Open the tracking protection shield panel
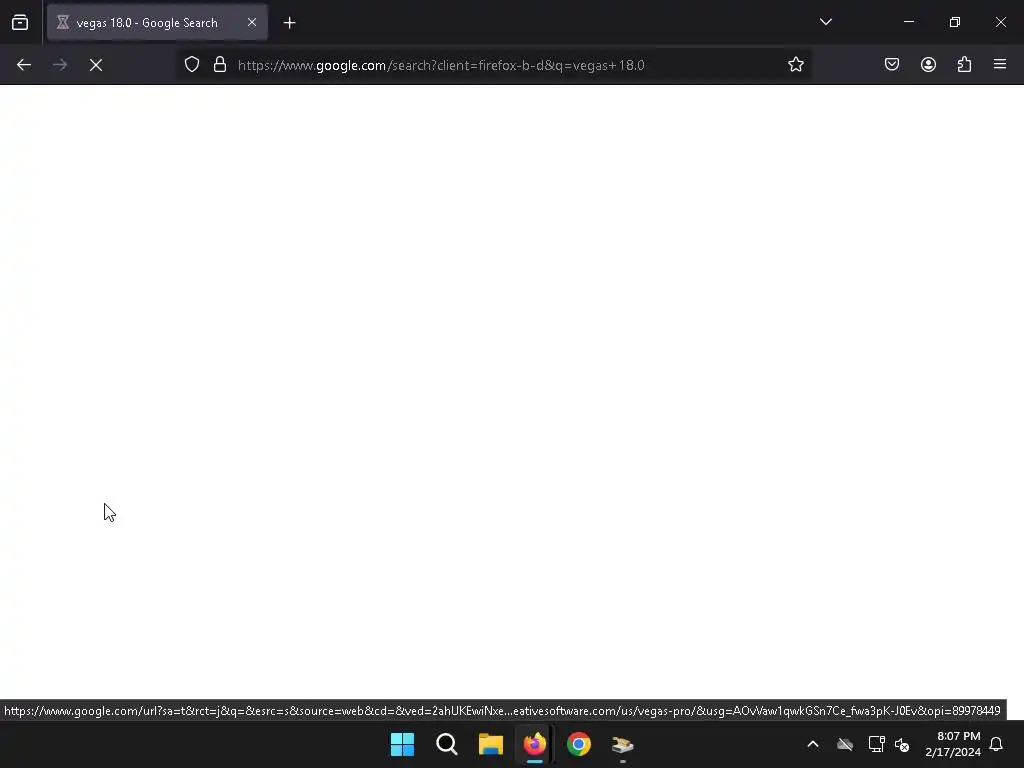 [191, 65]
